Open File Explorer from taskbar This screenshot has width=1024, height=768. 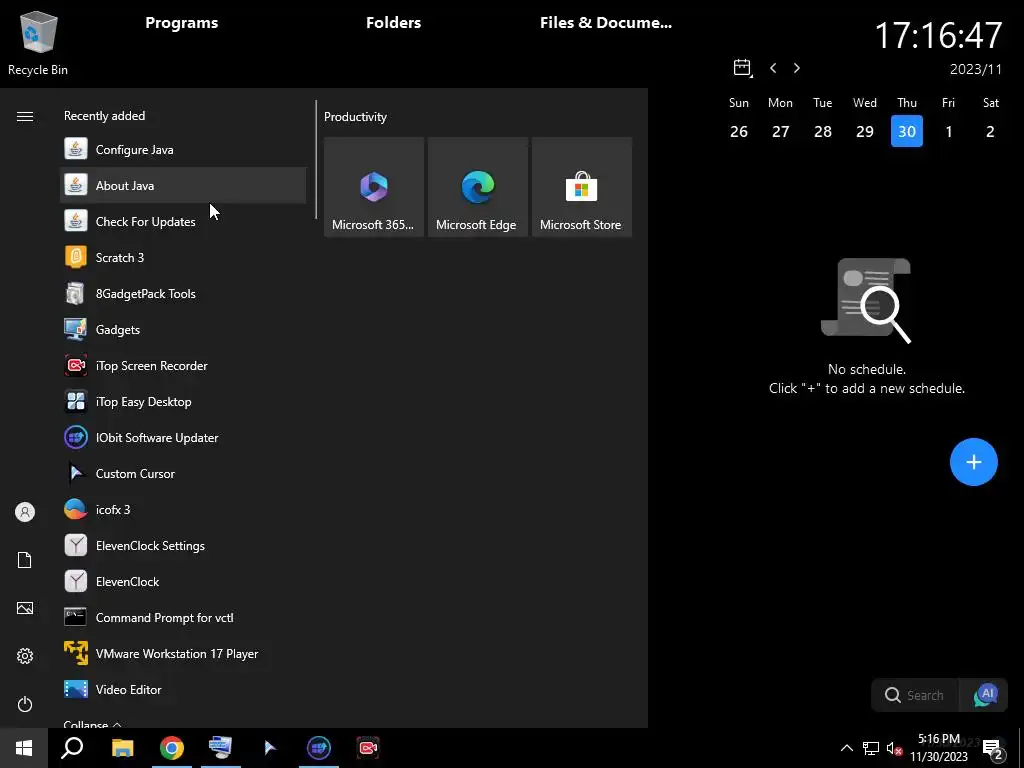tap(122, 748)
